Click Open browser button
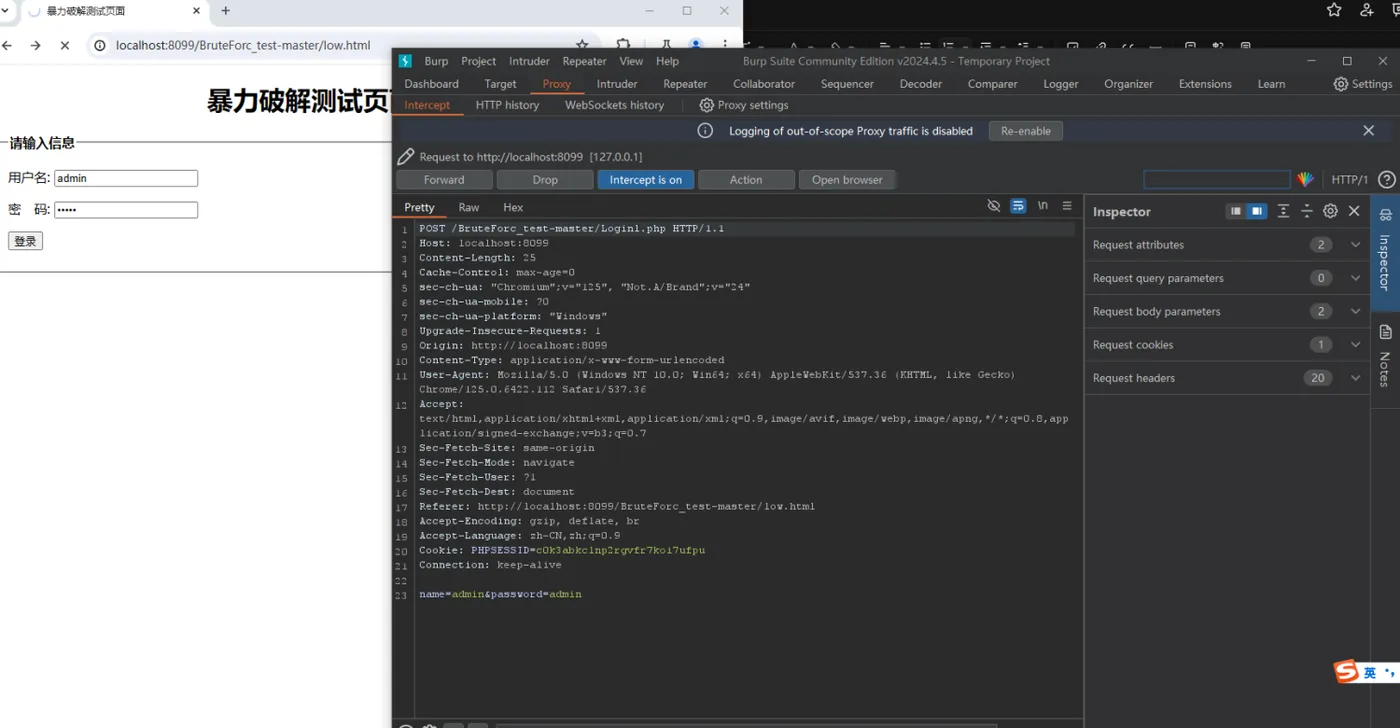 (847, 180)
